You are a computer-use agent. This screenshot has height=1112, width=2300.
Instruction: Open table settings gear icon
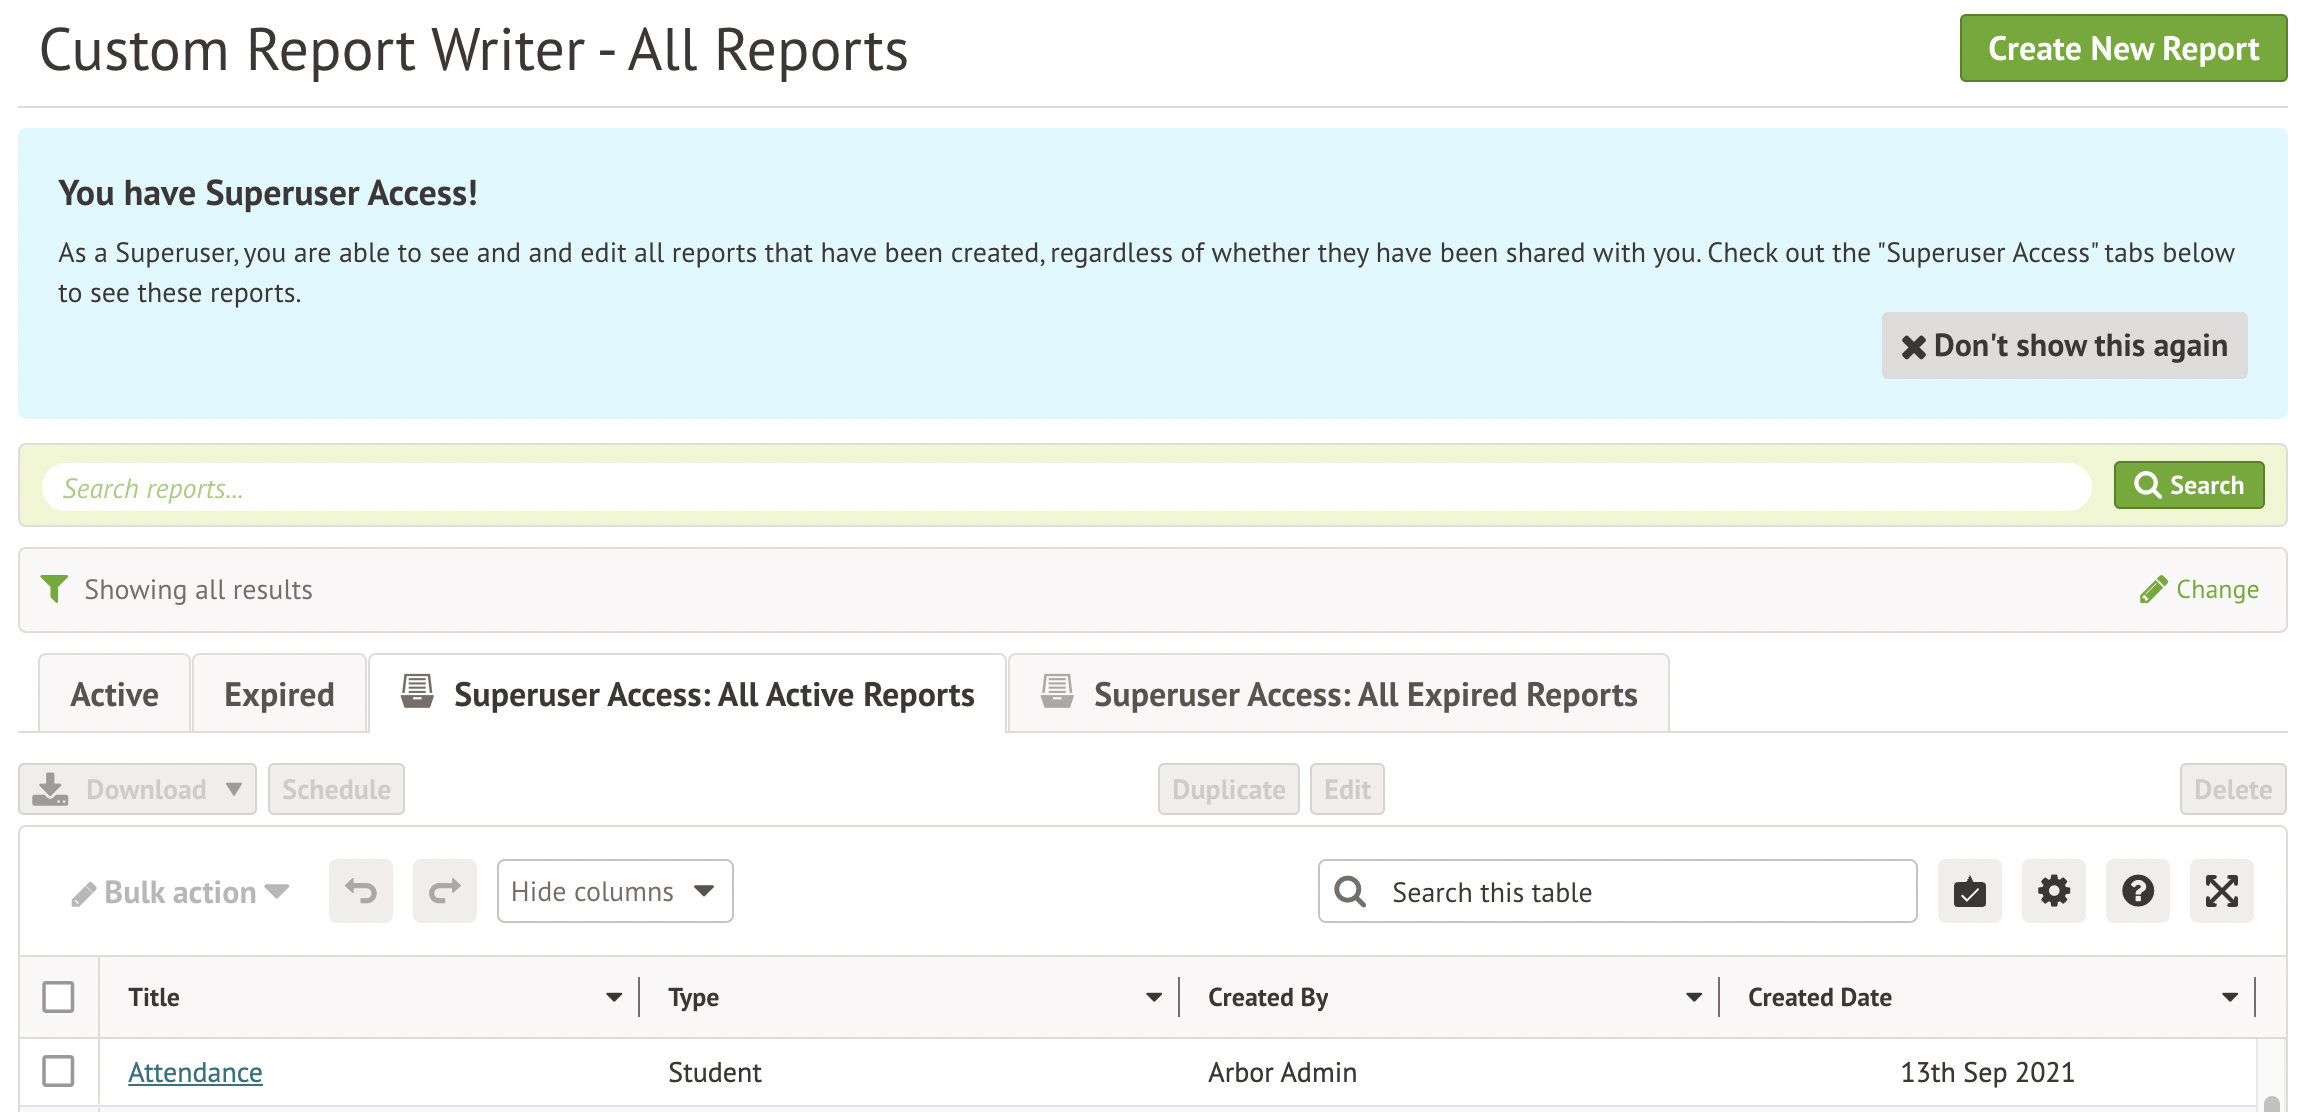coord(2053,891)
